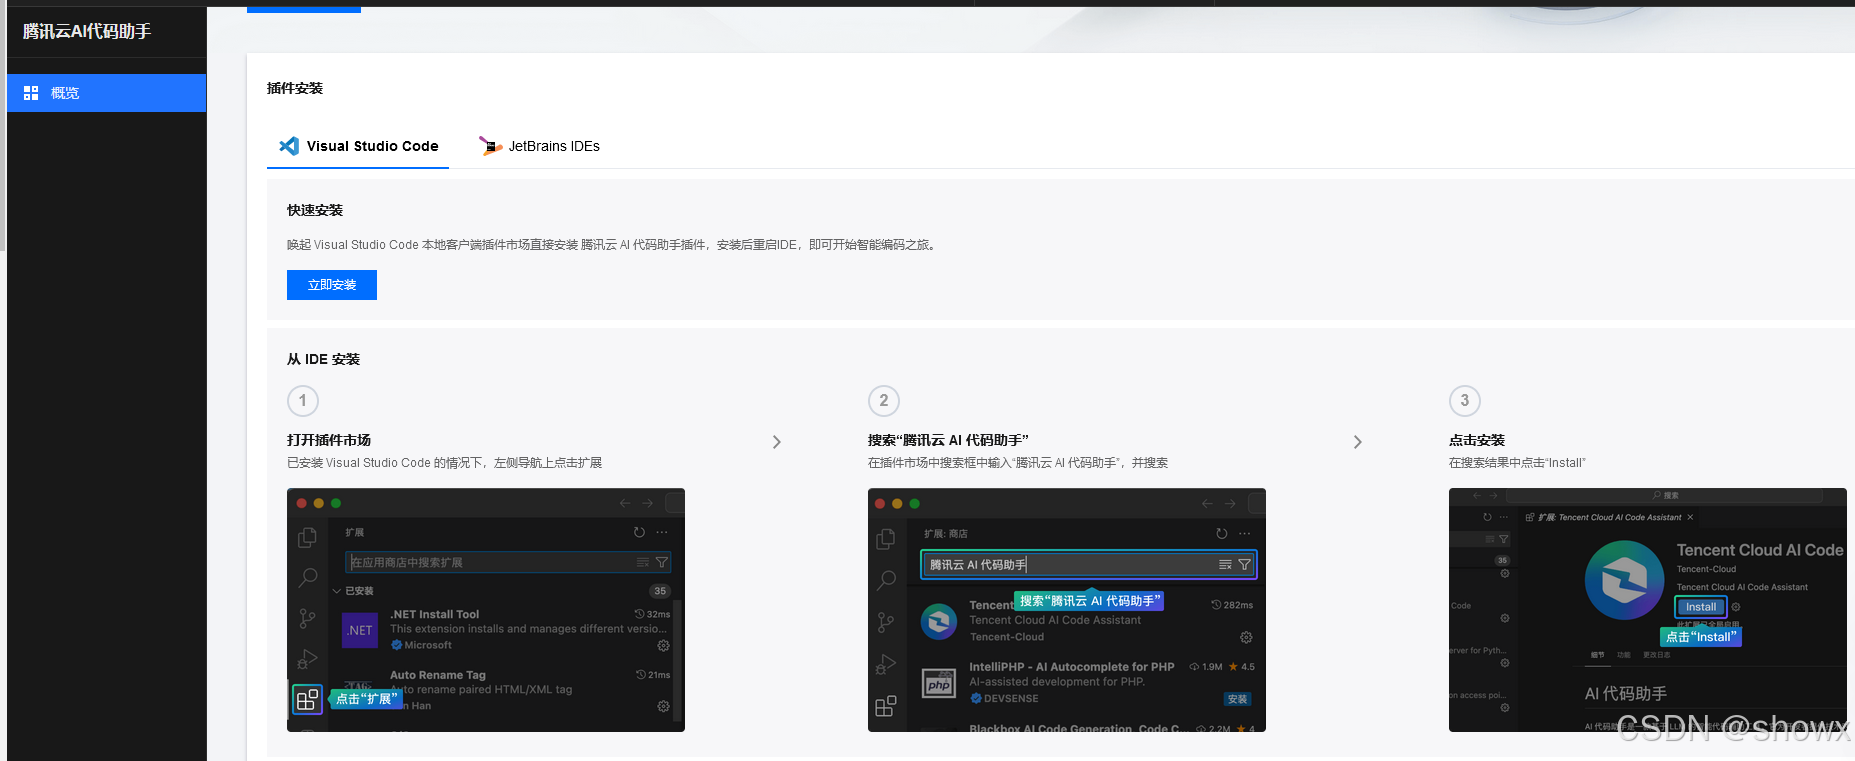
Task: Open the 点击安装 step screenshot thumbnail
Action: pos(1648,610)
